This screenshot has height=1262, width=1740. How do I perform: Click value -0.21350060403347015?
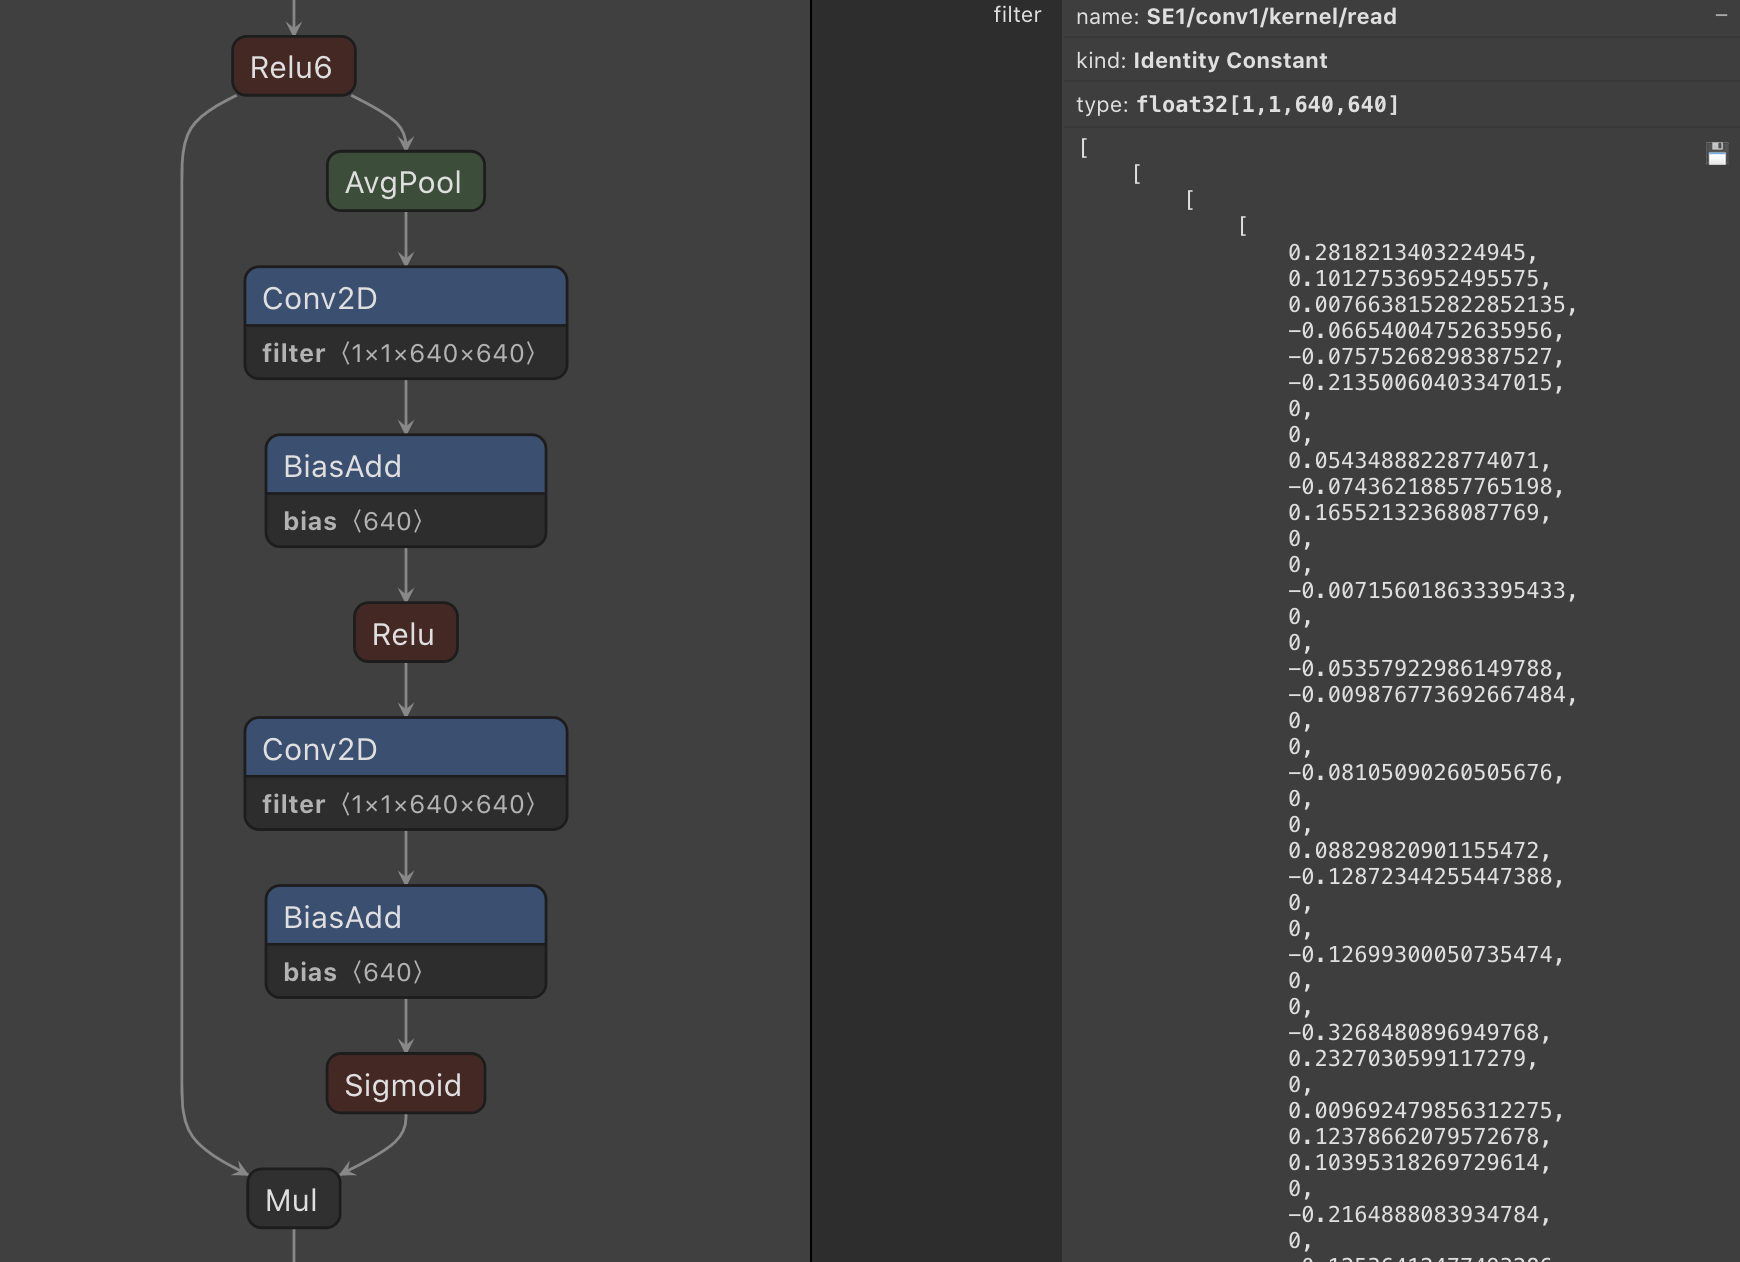click(x=1426, y=383)
